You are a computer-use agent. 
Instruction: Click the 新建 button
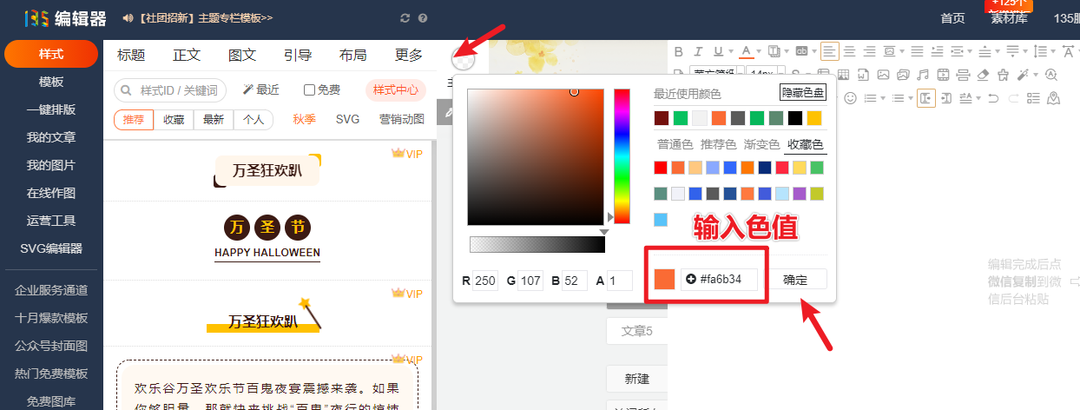coord(636,379)
